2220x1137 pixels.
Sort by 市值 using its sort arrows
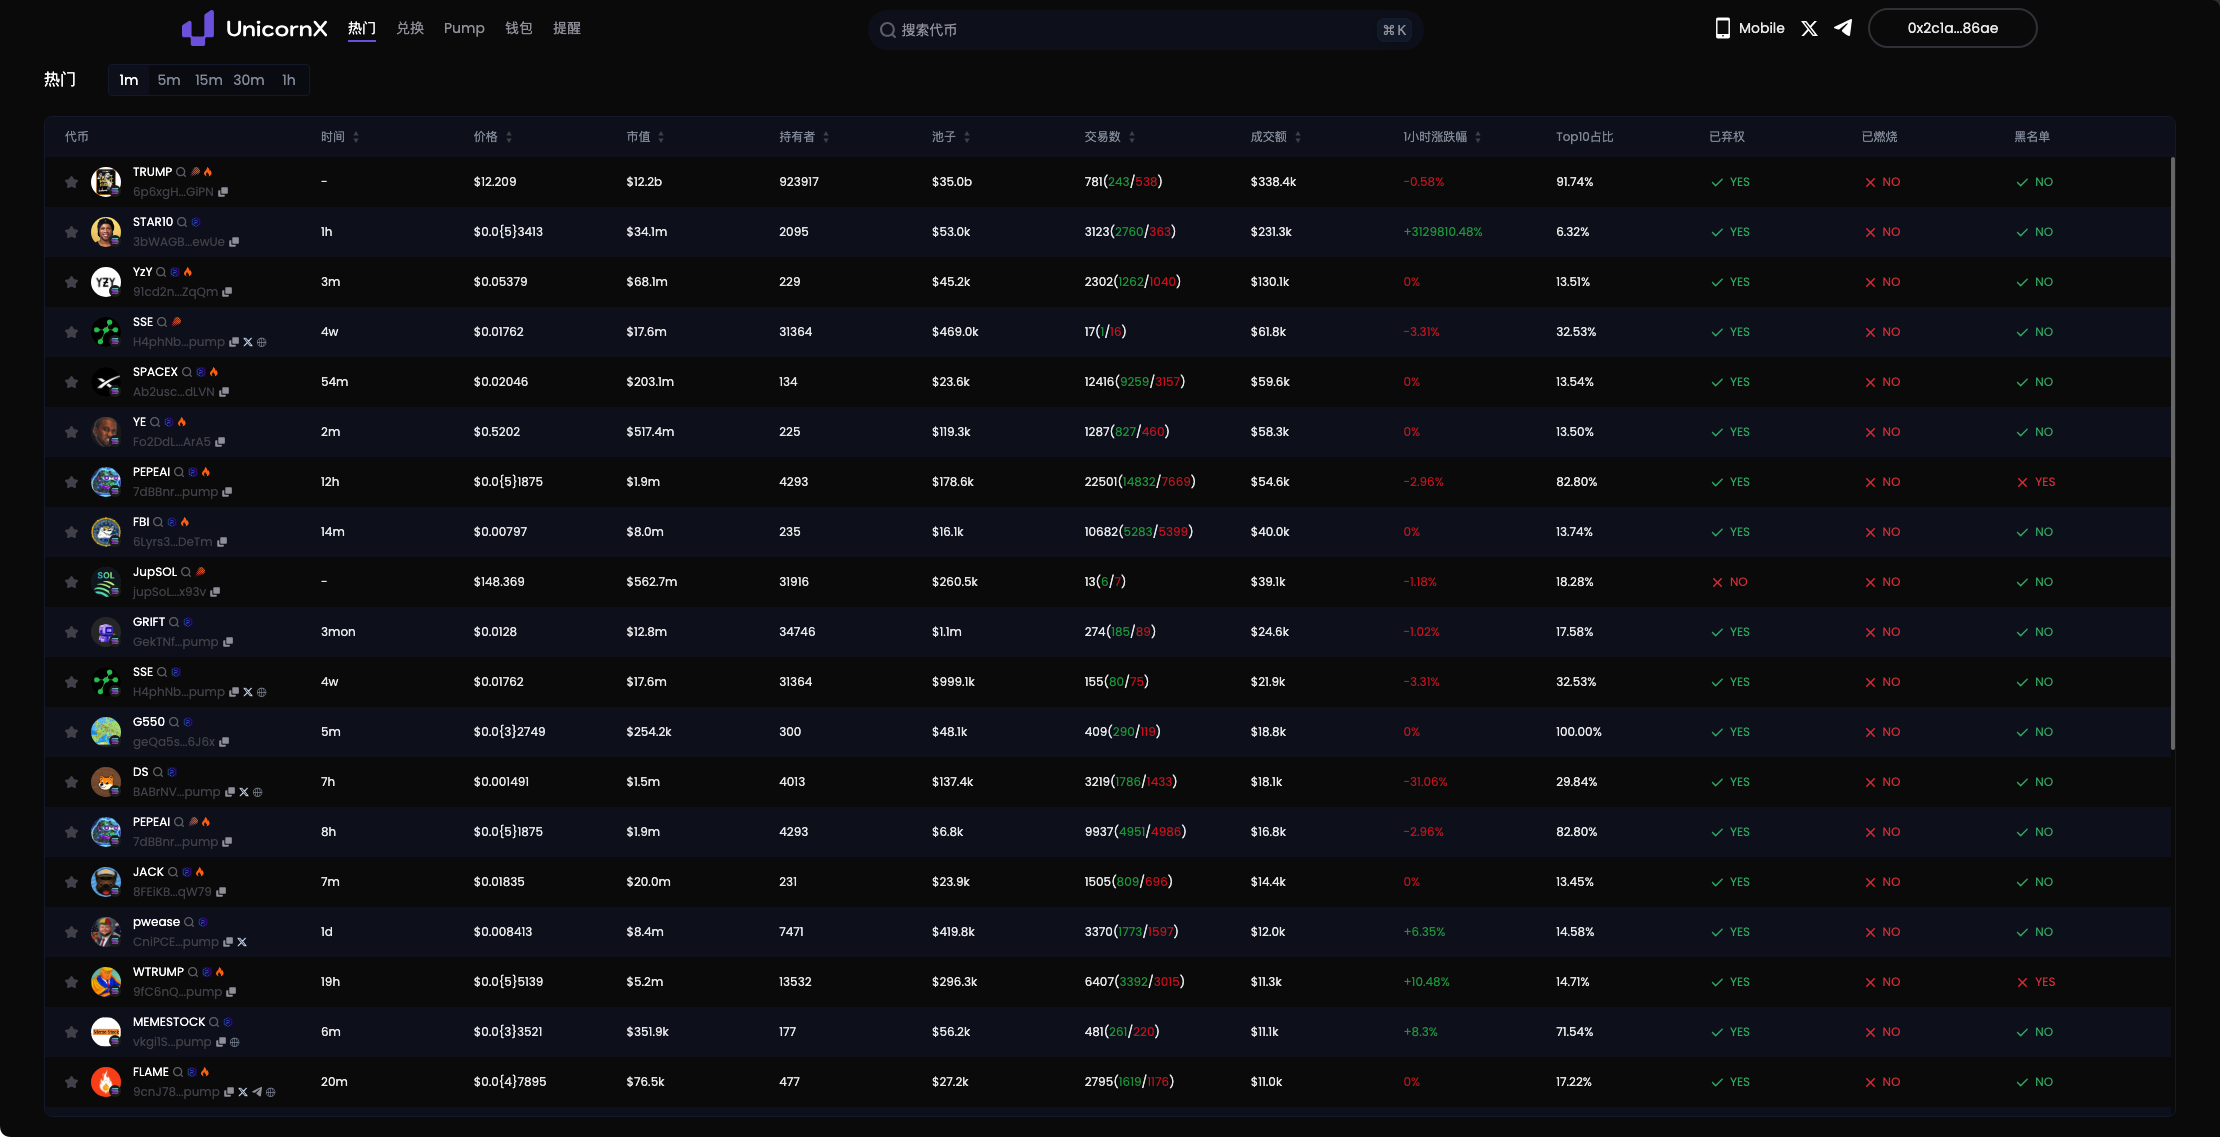[x=661, y=137]
